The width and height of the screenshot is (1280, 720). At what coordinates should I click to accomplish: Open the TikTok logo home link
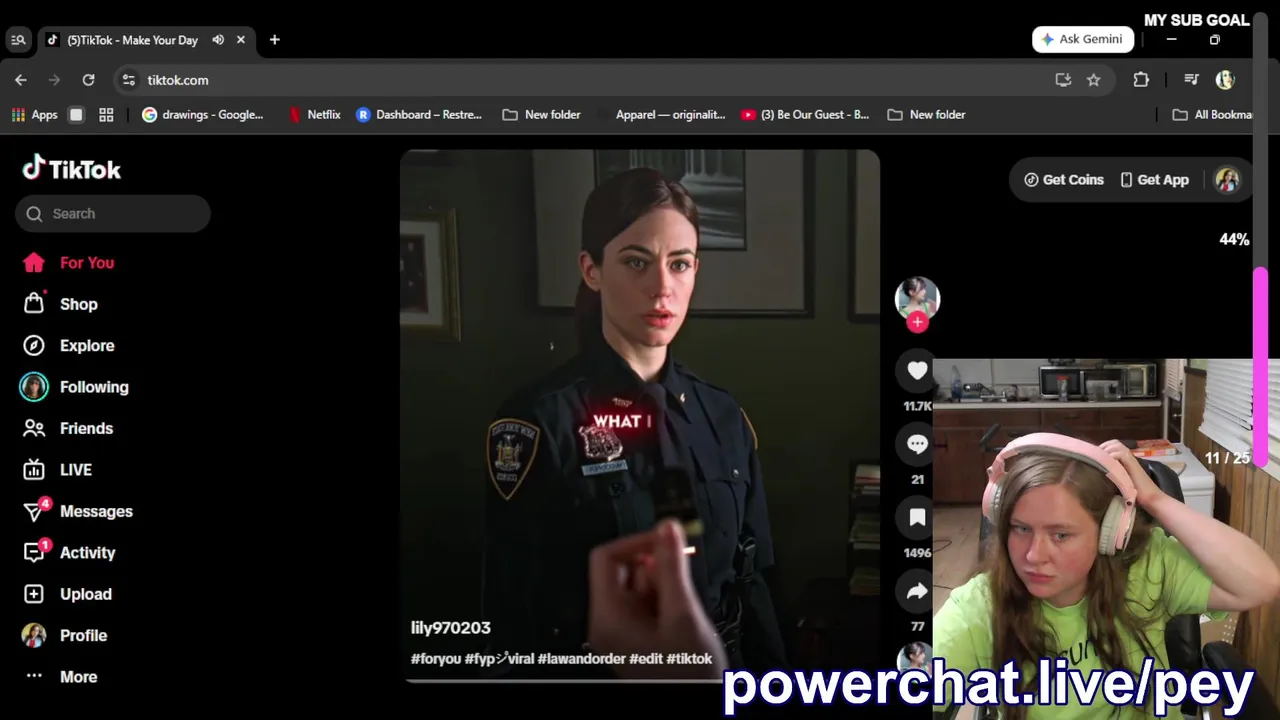click(x=72, y=169)
